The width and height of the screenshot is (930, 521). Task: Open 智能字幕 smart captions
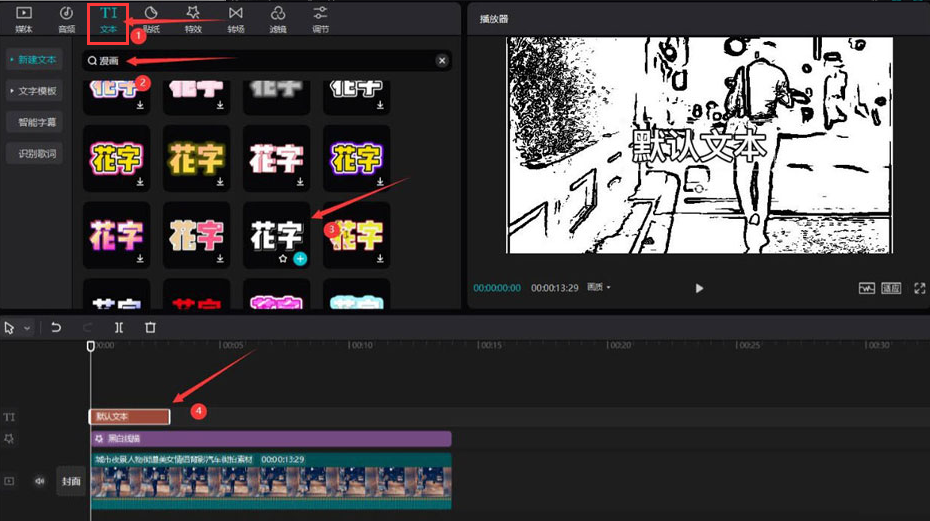click(37, 122)
